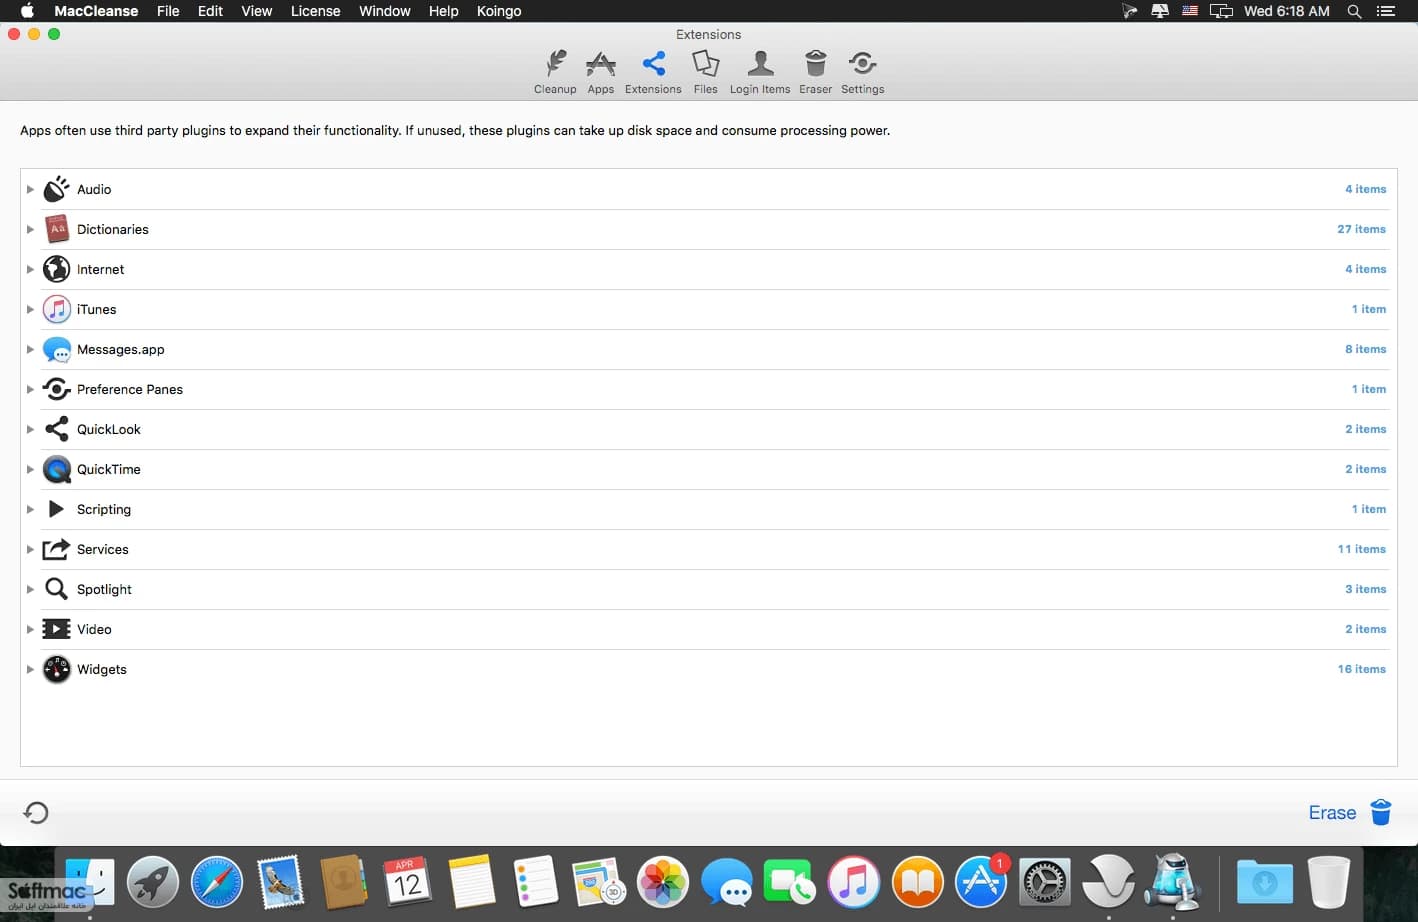Image resolution: width=1418 pixels, height=922 pixels.
Task: Open Safari from the Dock
Action: click(217, 882)
